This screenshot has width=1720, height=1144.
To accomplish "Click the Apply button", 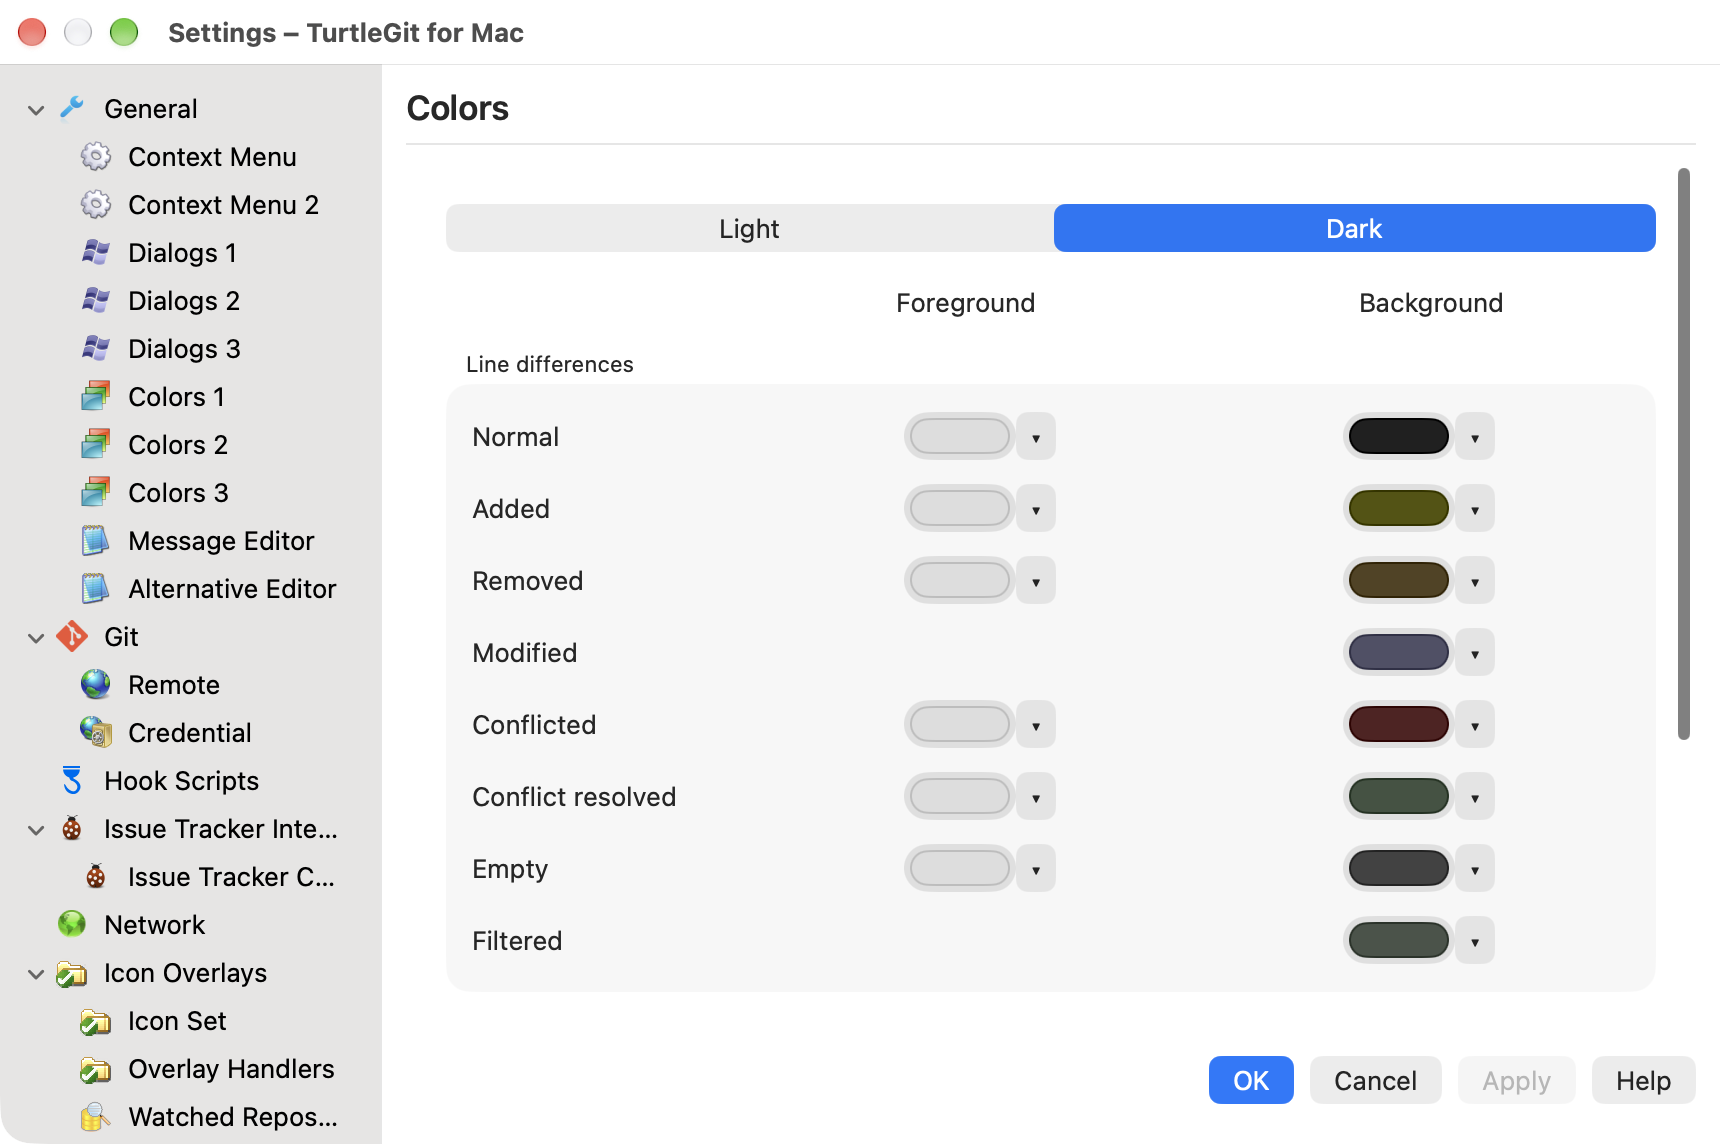I will pyautogui.click(x=1516, y=1080).
